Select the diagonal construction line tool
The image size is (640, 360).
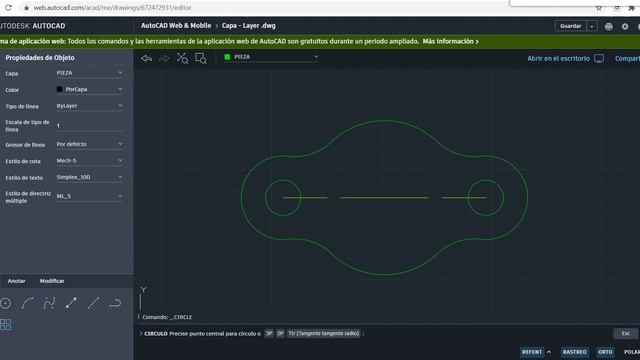[93, 303]
